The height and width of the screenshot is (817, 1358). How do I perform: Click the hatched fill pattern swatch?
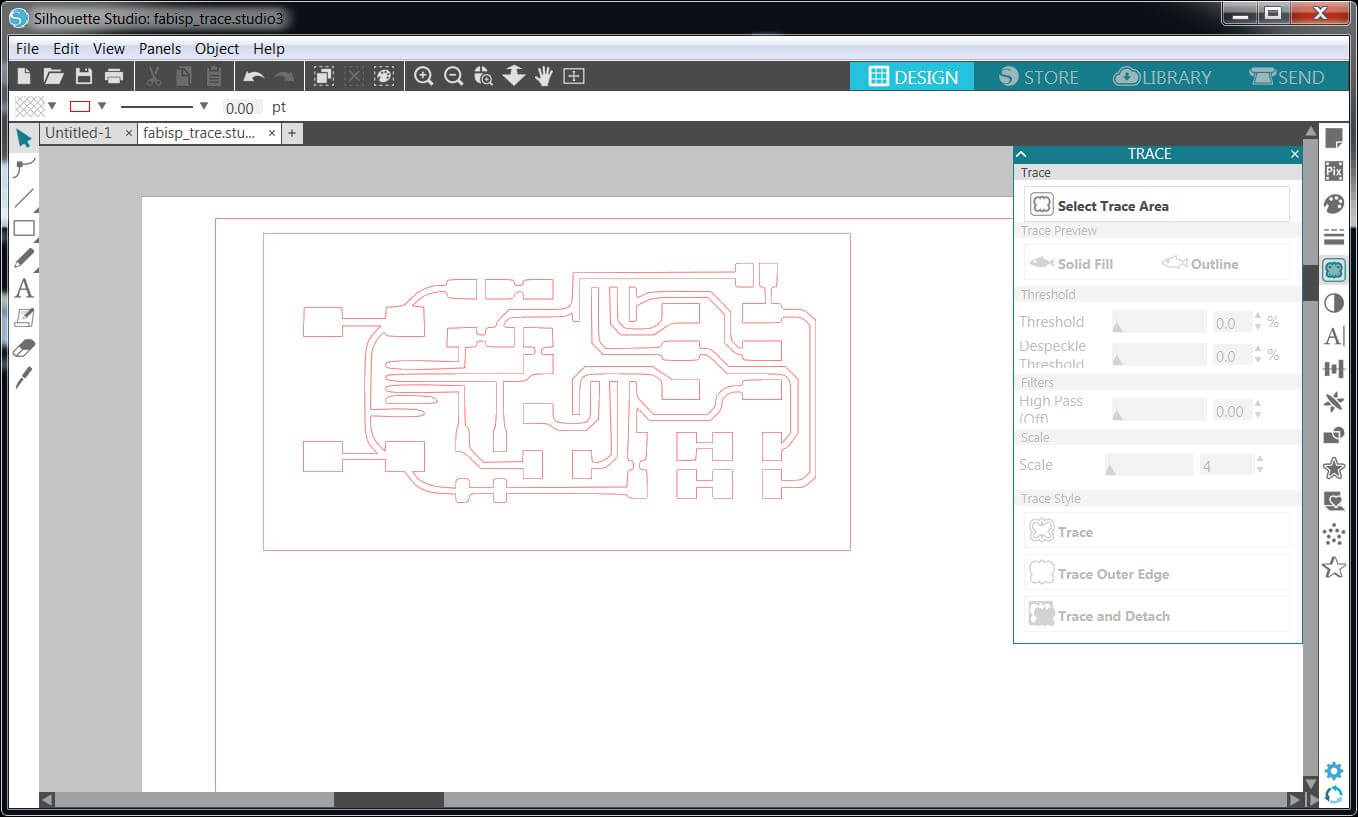pos(30,106)
